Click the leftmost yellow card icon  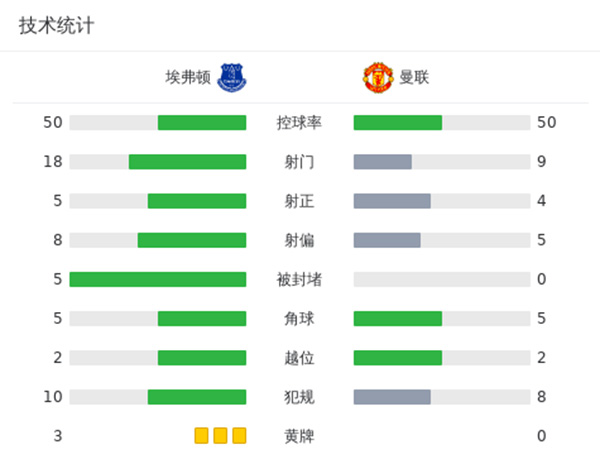[x=202, y=436]
